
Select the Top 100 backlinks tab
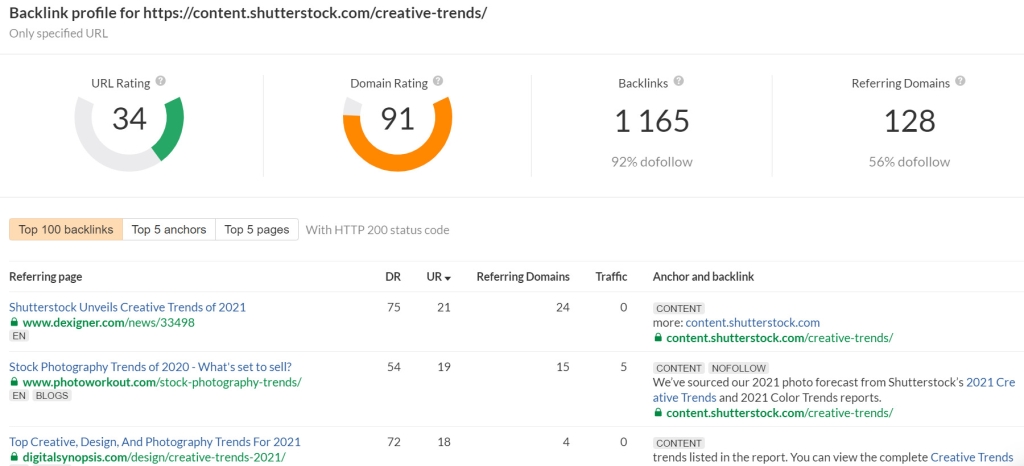66,230
